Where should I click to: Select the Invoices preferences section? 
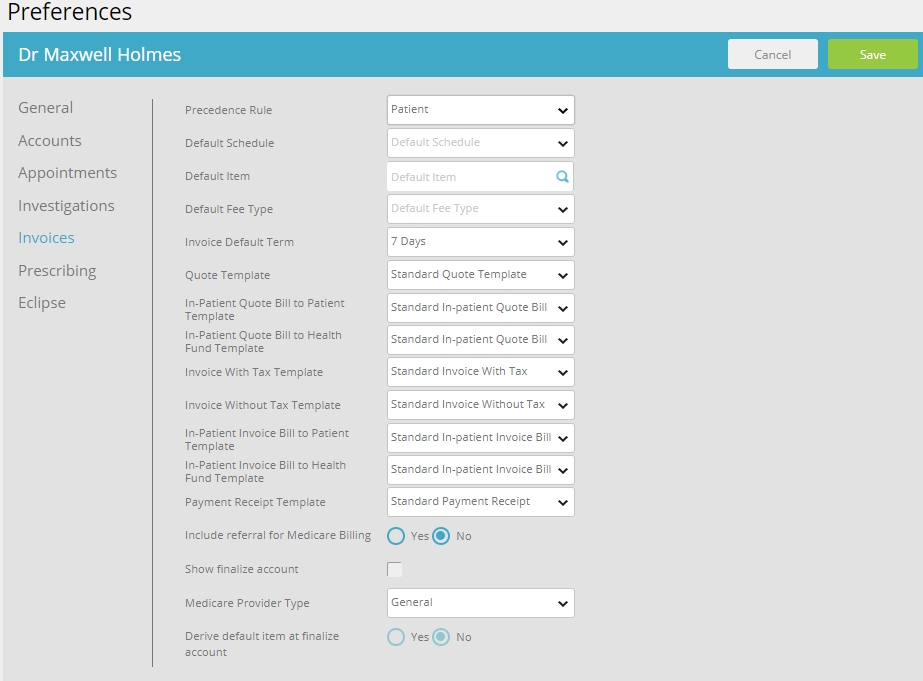click(46, 238)
